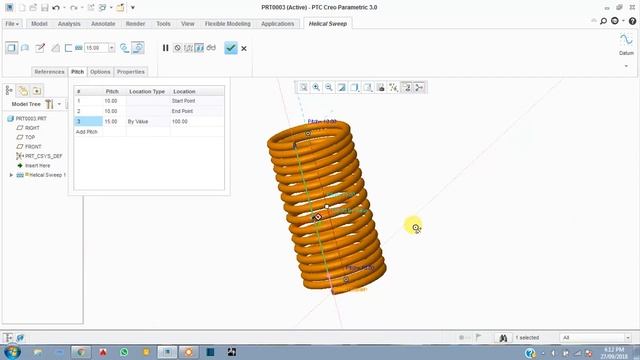Toggle the Spin Center icon in graphics toolbar
The image size is (640, 360).
(419, 87)
